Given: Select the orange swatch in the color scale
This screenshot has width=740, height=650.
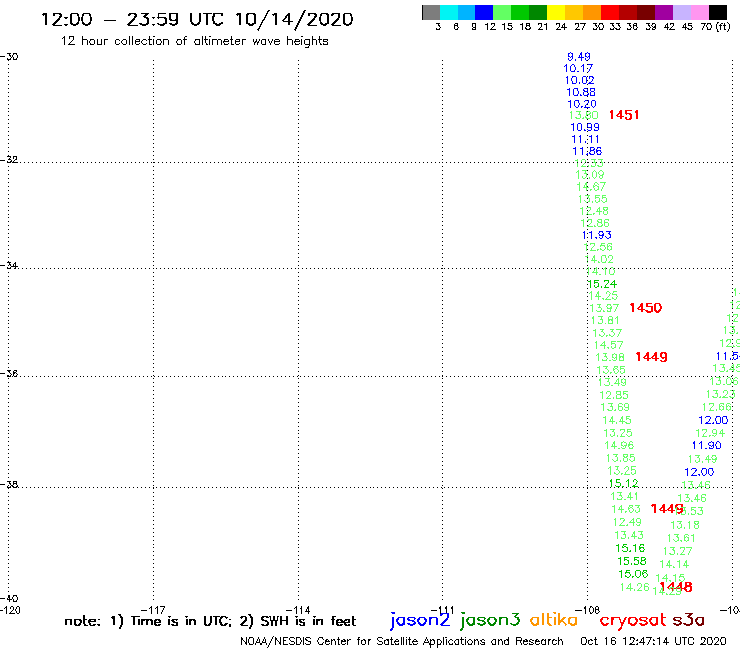Looking at the screenshot, I should click(592, 12).
